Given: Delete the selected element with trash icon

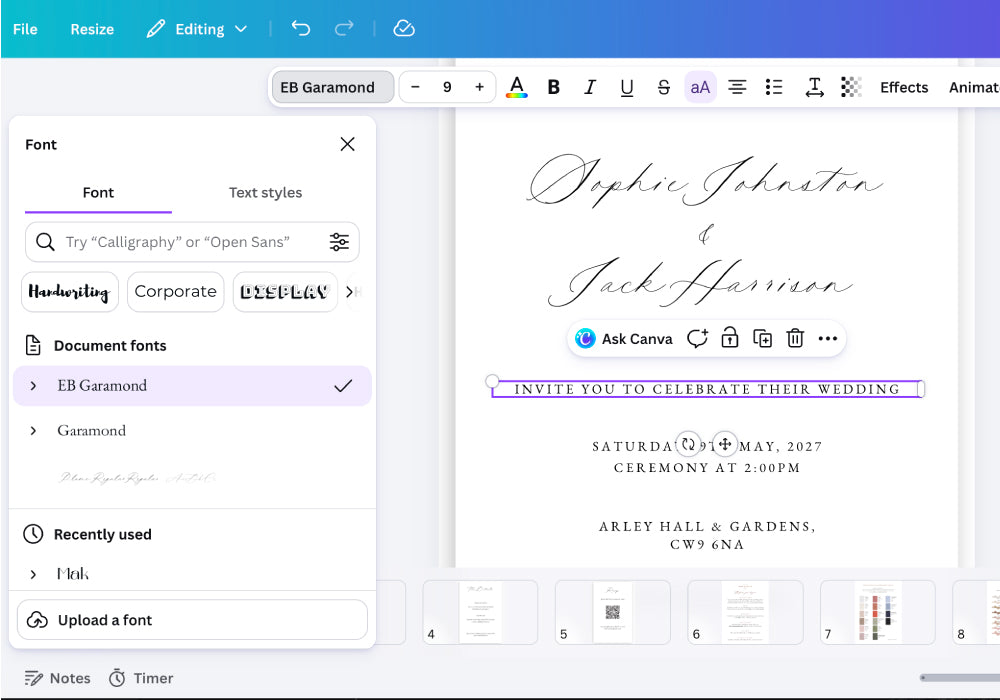Looking at the screenshot, I should 795,339.
